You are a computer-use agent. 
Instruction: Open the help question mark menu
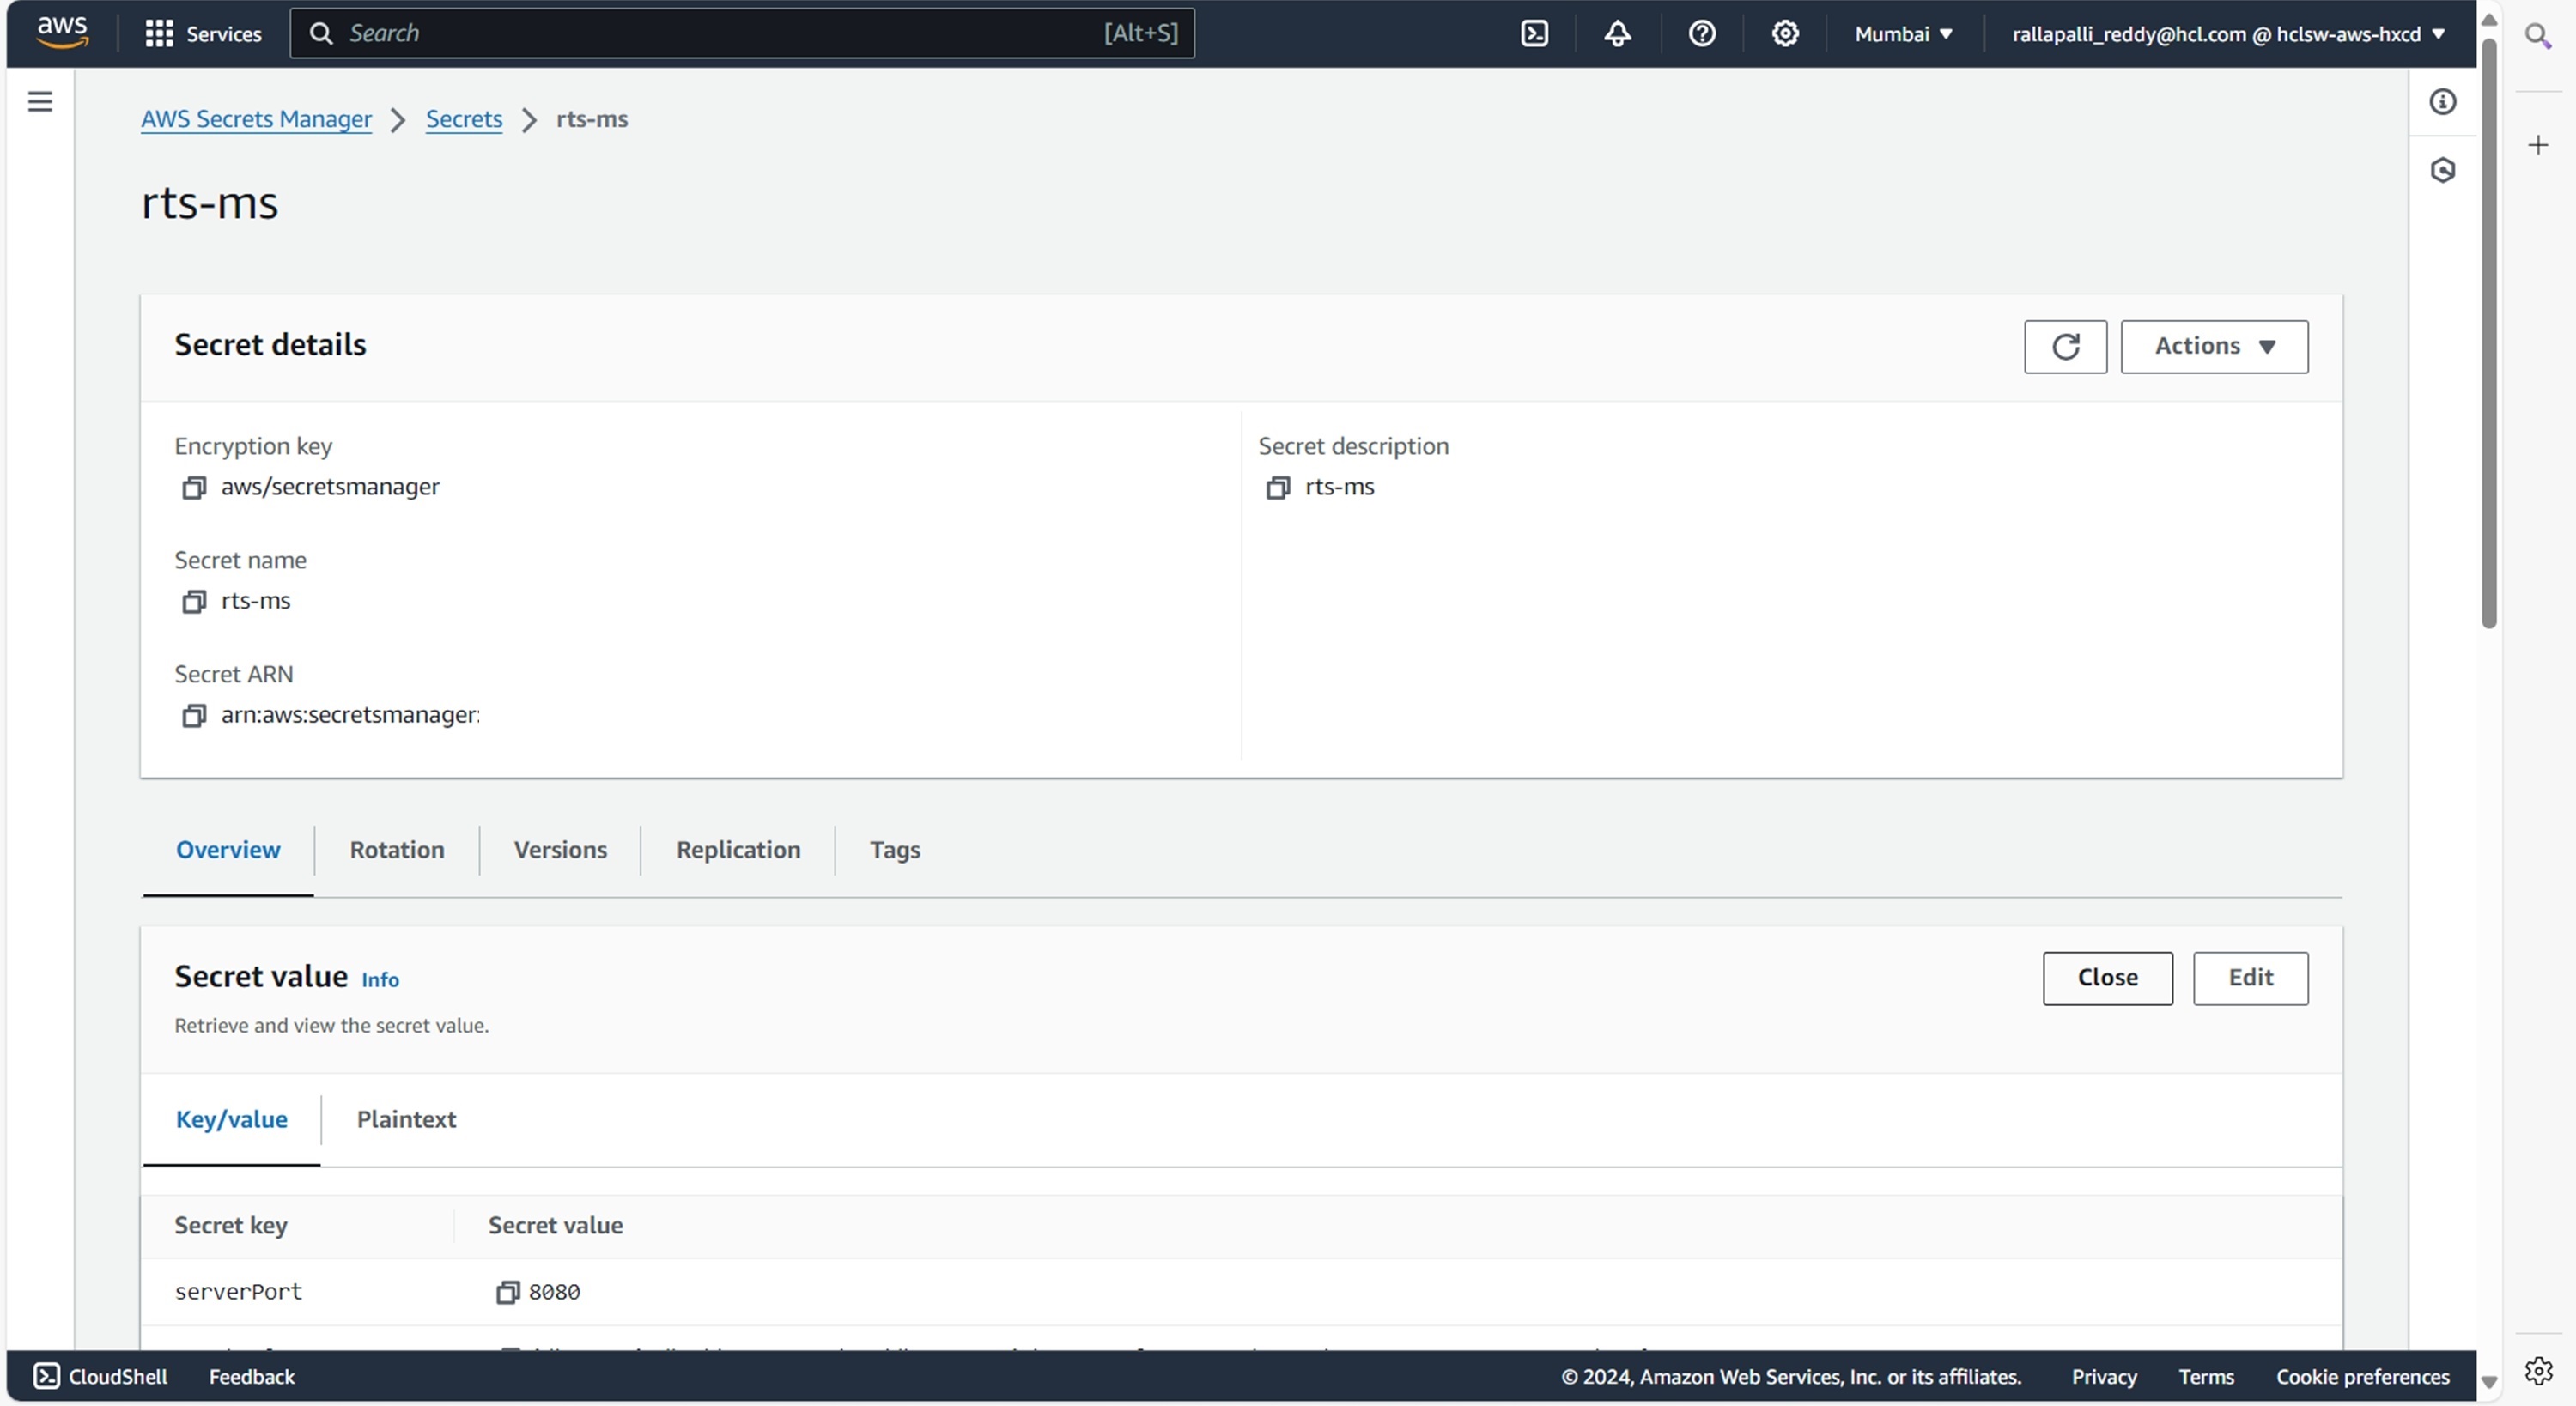(x=1701, y=34)
